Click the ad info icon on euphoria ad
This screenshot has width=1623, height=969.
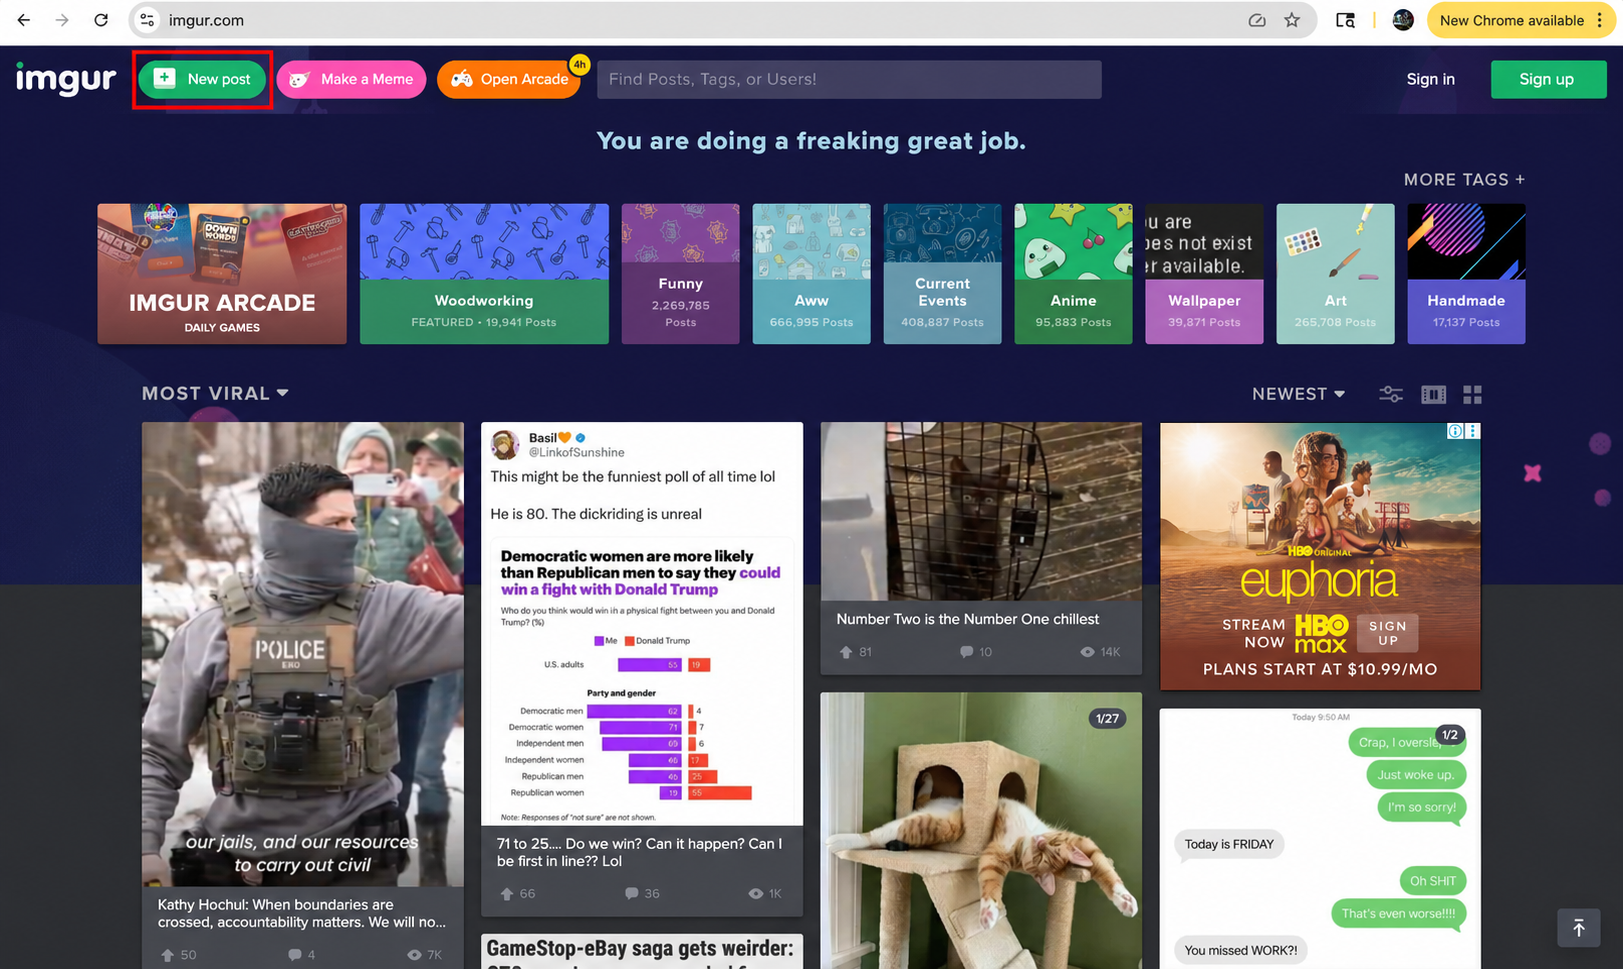tap(1455, 431)
